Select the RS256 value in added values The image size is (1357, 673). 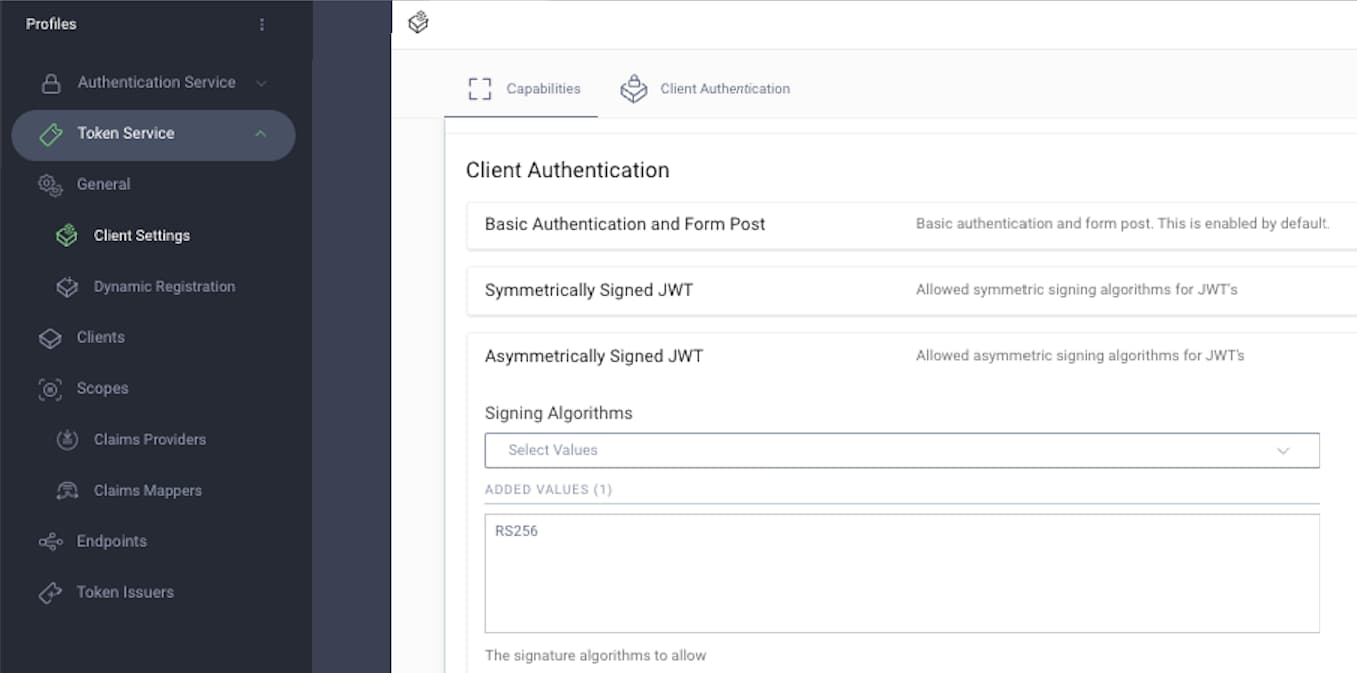pyautogui.click(x=517, y=531)
